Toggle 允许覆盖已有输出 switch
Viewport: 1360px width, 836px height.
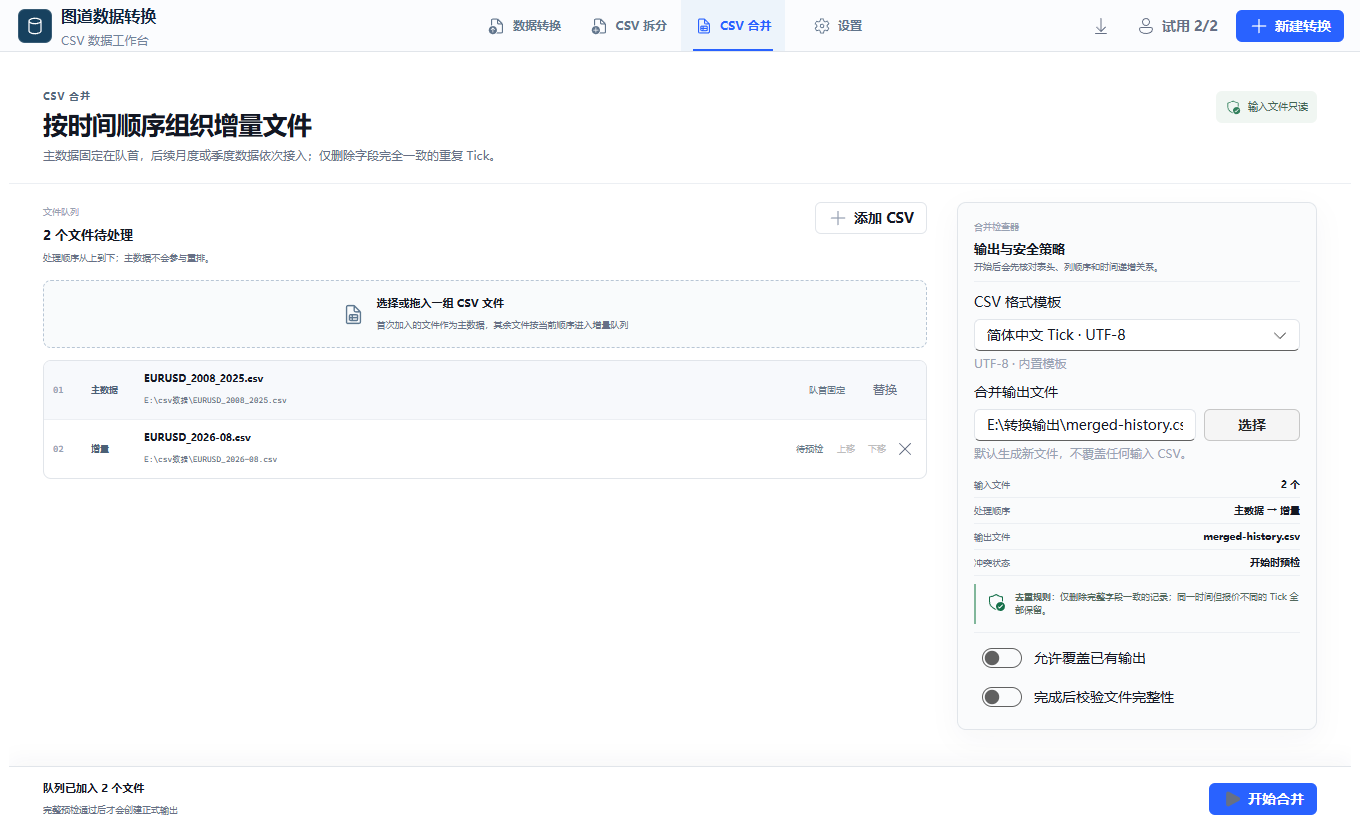[1002, 658]
